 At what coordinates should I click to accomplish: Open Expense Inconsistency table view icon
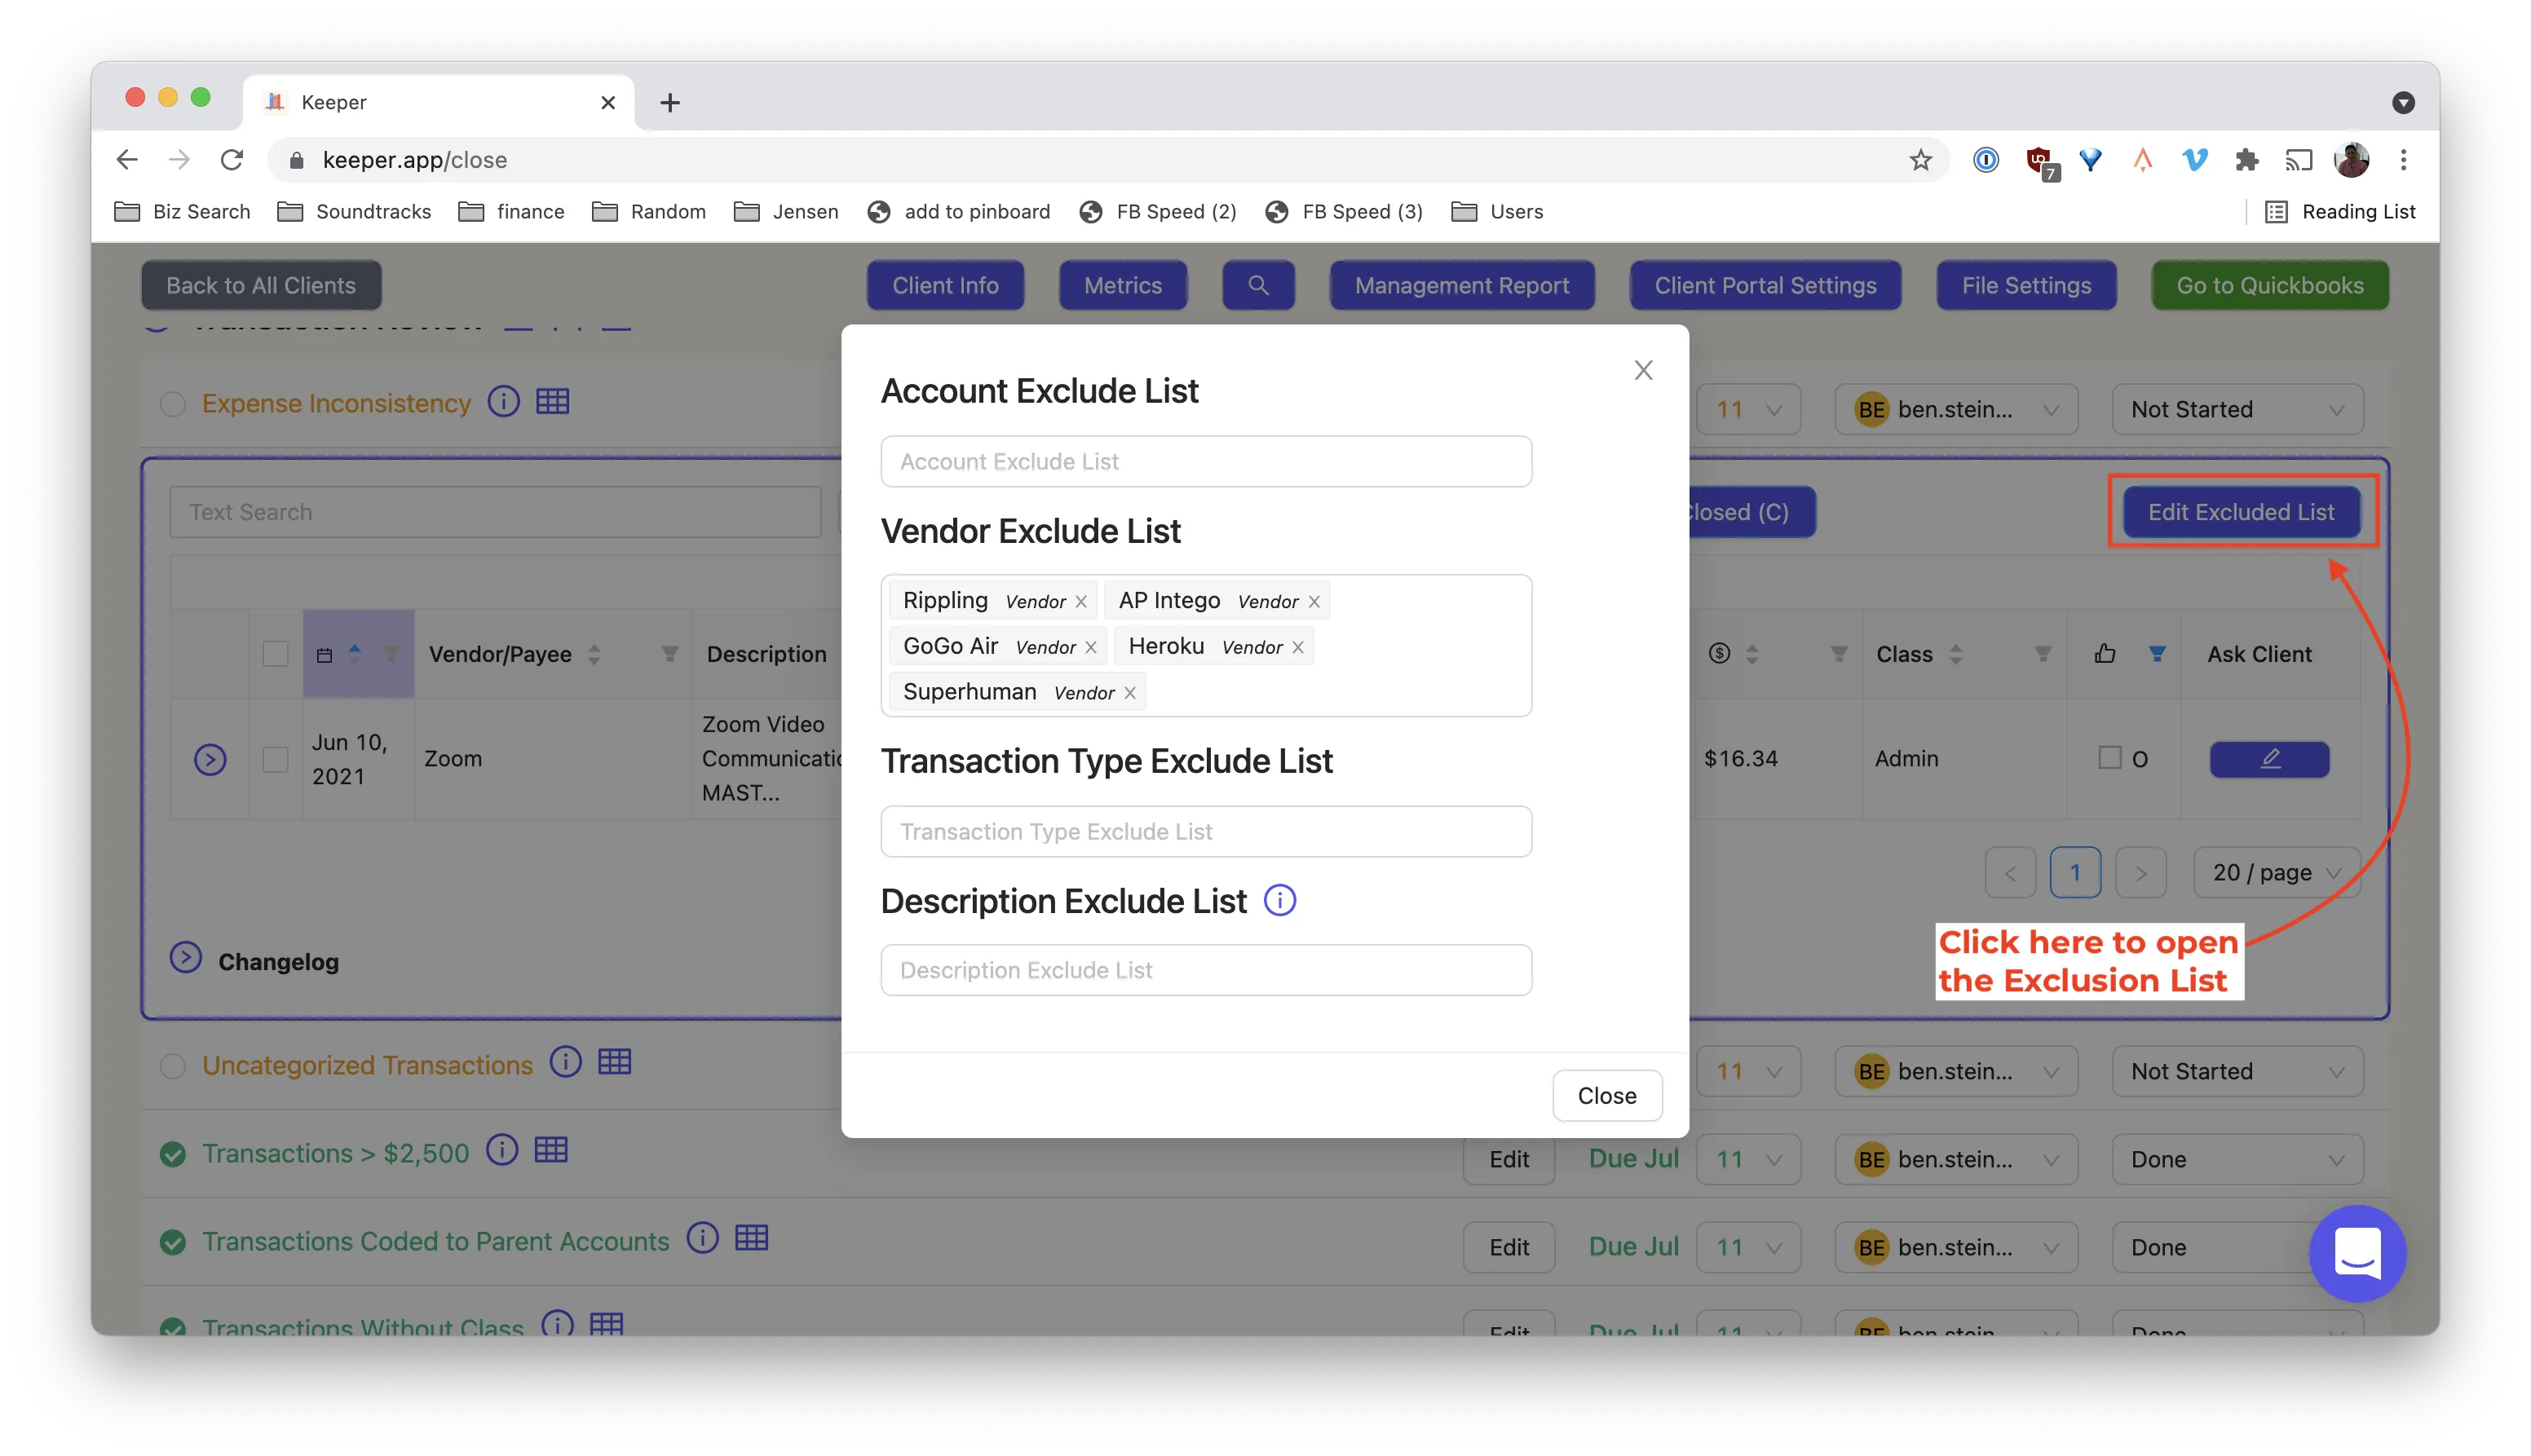coord(552,402)
